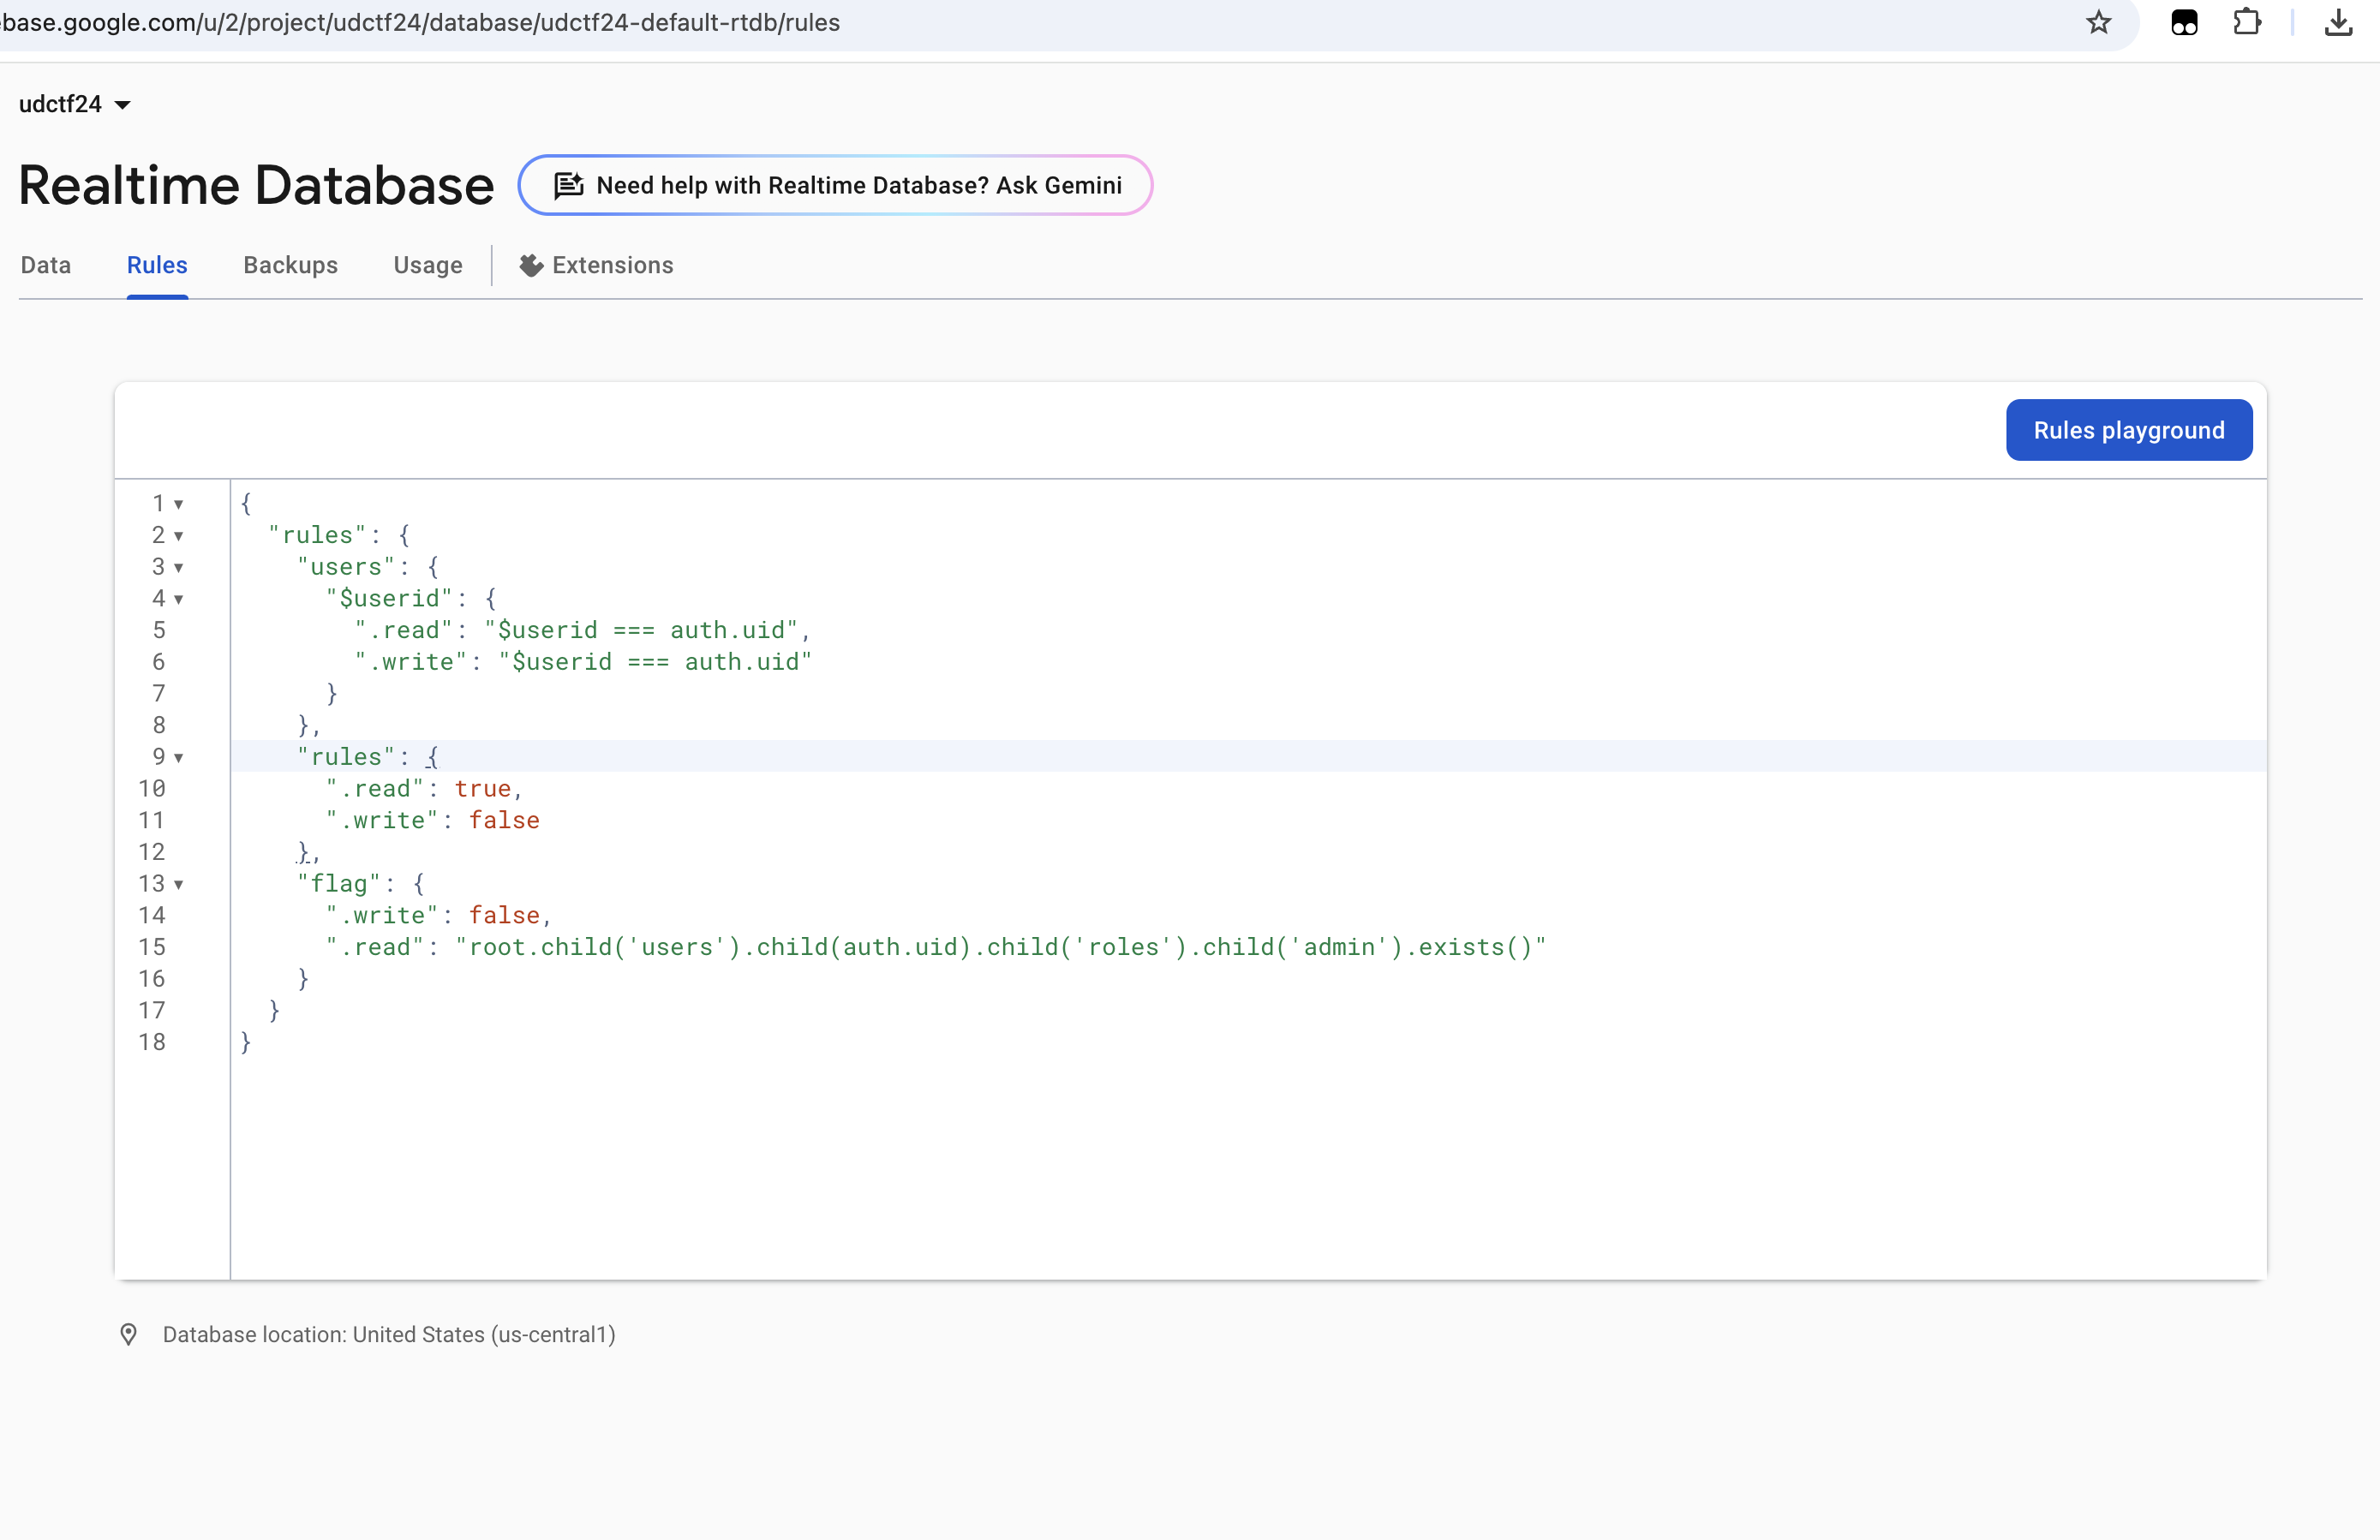Select the Data tab
Image resolution: width=2380 pixels, height=1540 pixels.
[x=45, y=266]
